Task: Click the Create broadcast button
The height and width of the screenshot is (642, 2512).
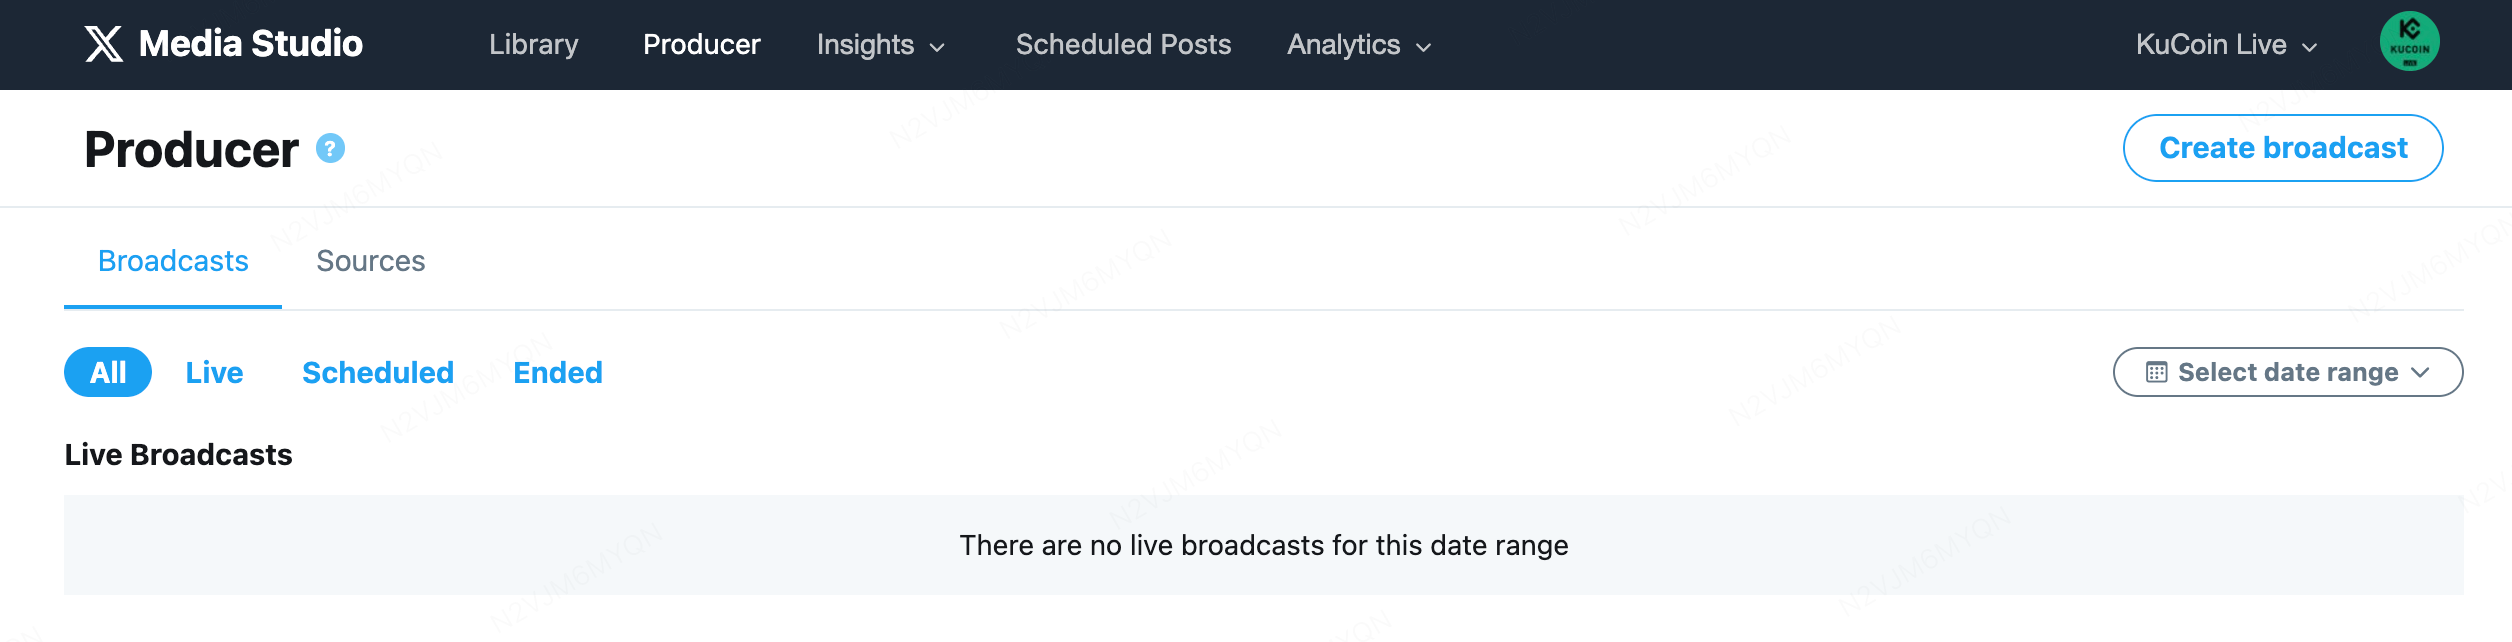Action: [x=2282, y=148]
